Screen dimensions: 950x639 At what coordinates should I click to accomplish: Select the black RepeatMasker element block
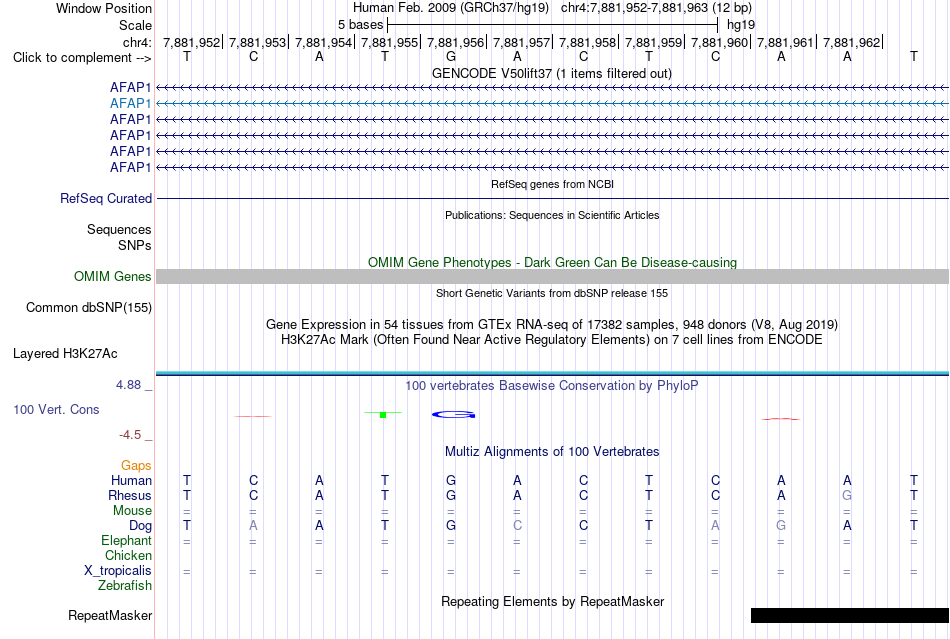coord(850,615)
